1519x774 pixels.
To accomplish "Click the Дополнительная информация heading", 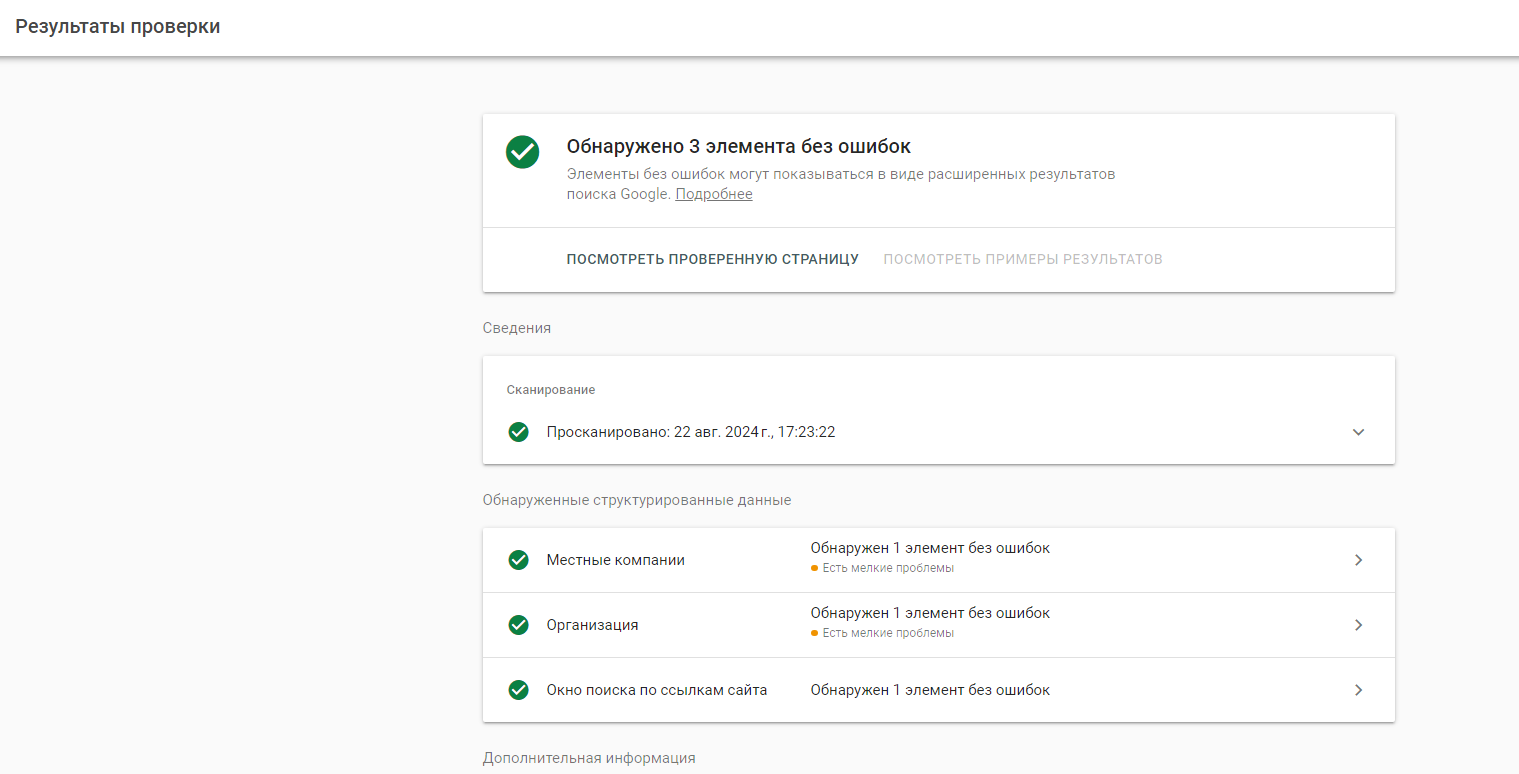I will (589, 758).
